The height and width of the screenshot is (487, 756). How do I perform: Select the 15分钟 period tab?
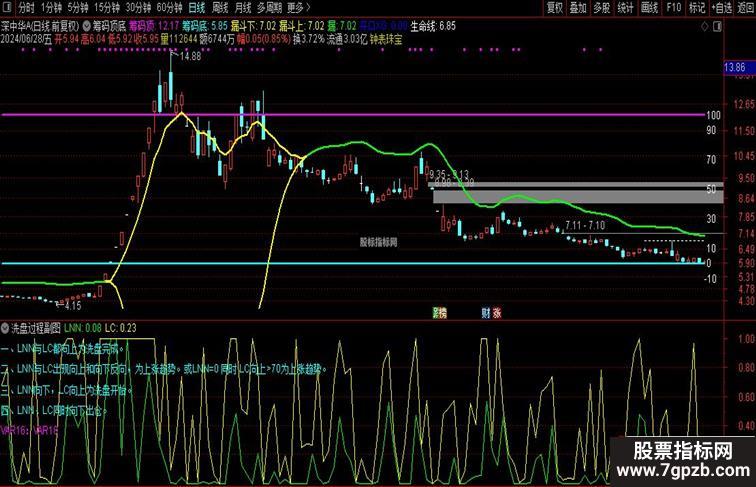pyautogui.click(x=107, y=7)
